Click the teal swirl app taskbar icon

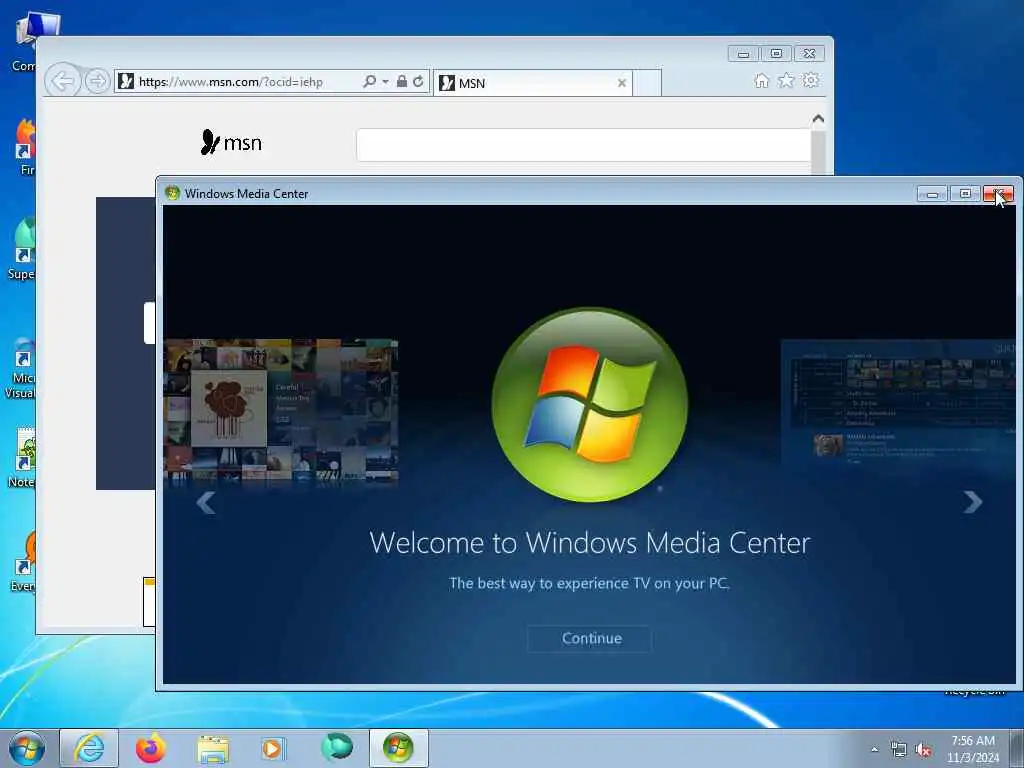337,747
